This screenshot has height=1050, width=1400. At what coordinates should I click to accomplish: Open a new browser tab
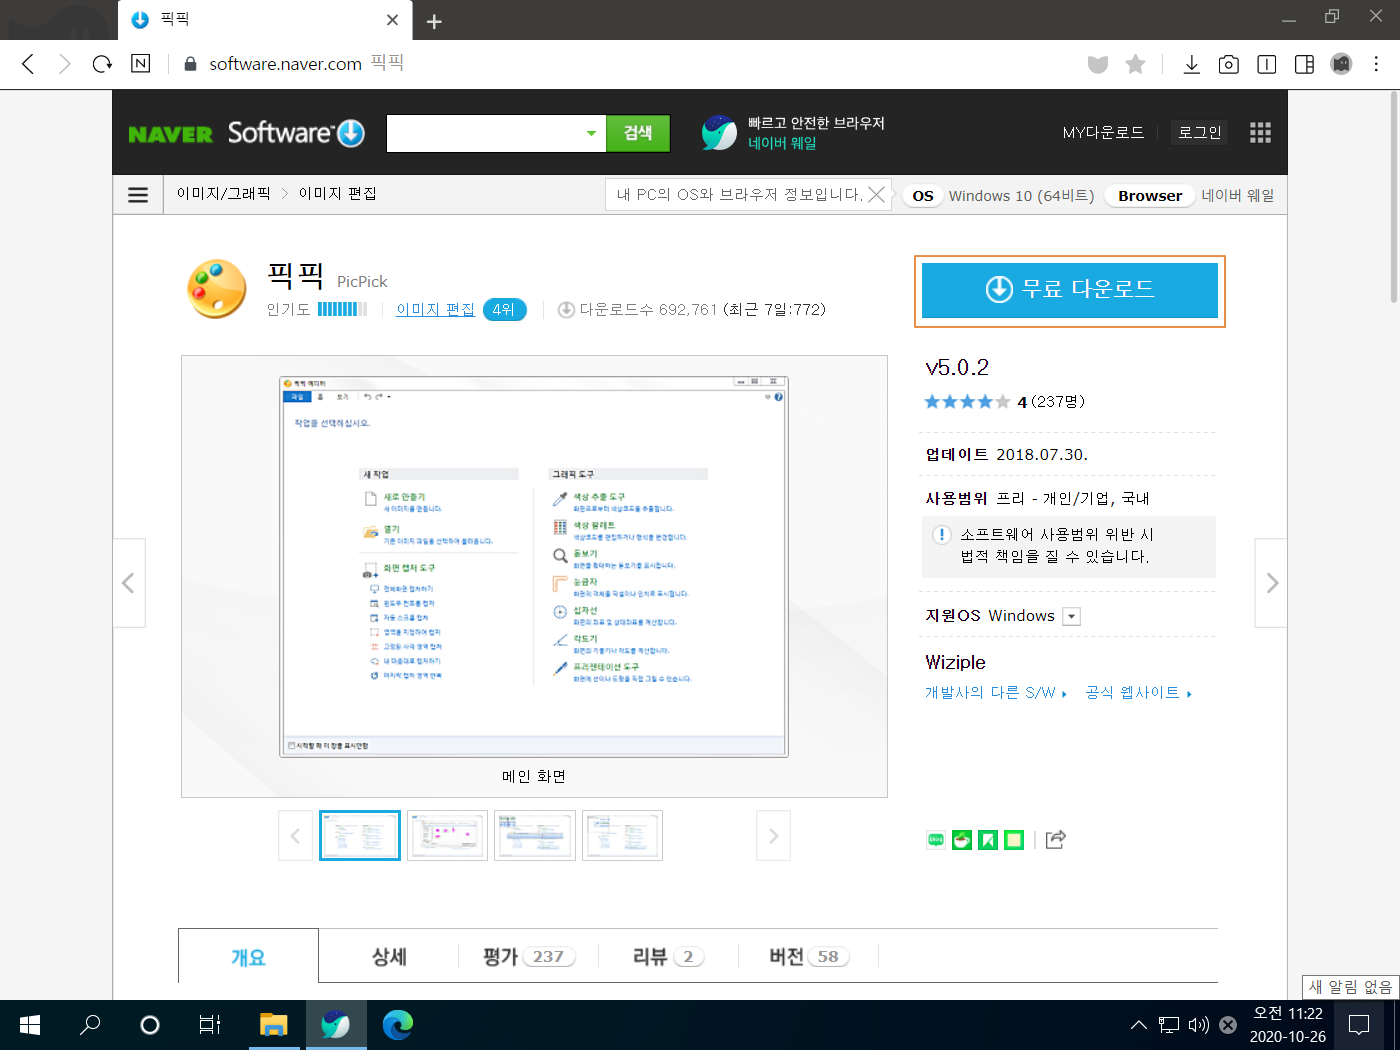tap(434, 21)
